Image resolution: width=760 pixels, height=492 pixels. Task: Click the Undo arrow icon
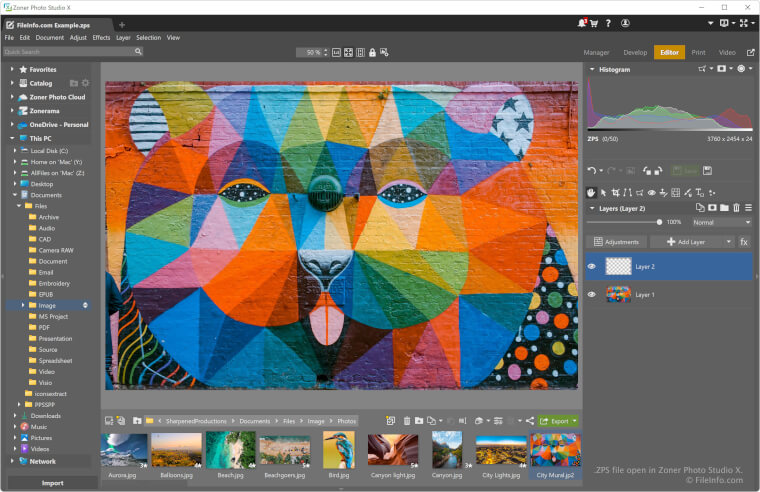pyautogui.click(x=592, y=171)
